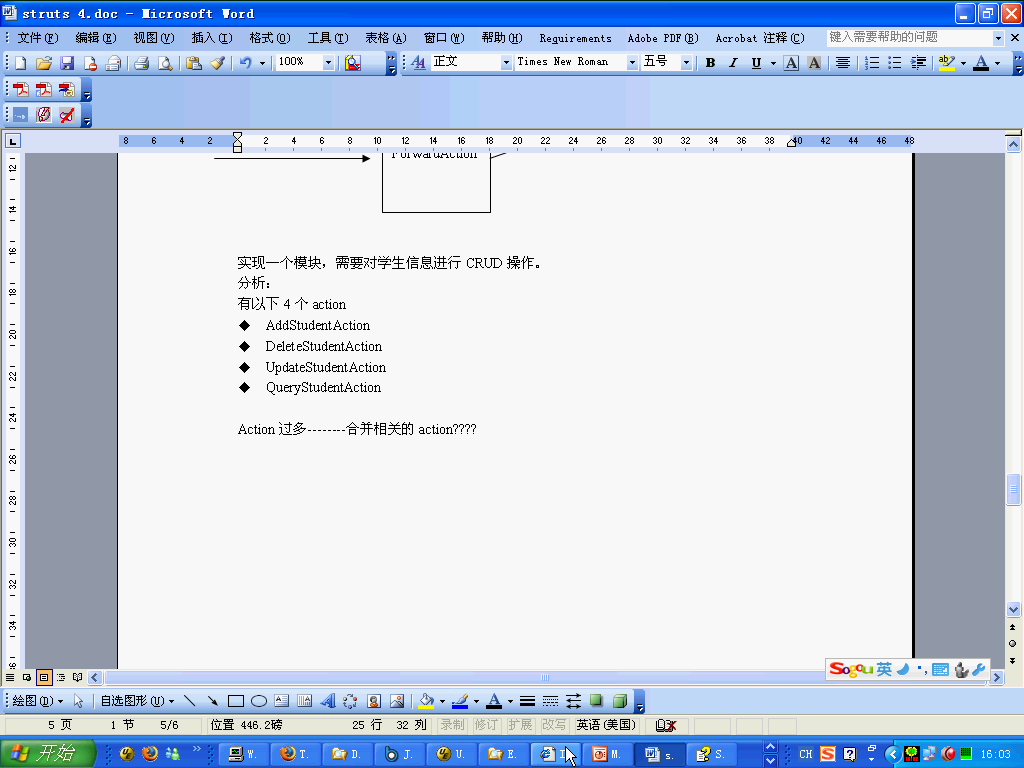
Task: Print the document using the printer icon
Action: (142, 63)
